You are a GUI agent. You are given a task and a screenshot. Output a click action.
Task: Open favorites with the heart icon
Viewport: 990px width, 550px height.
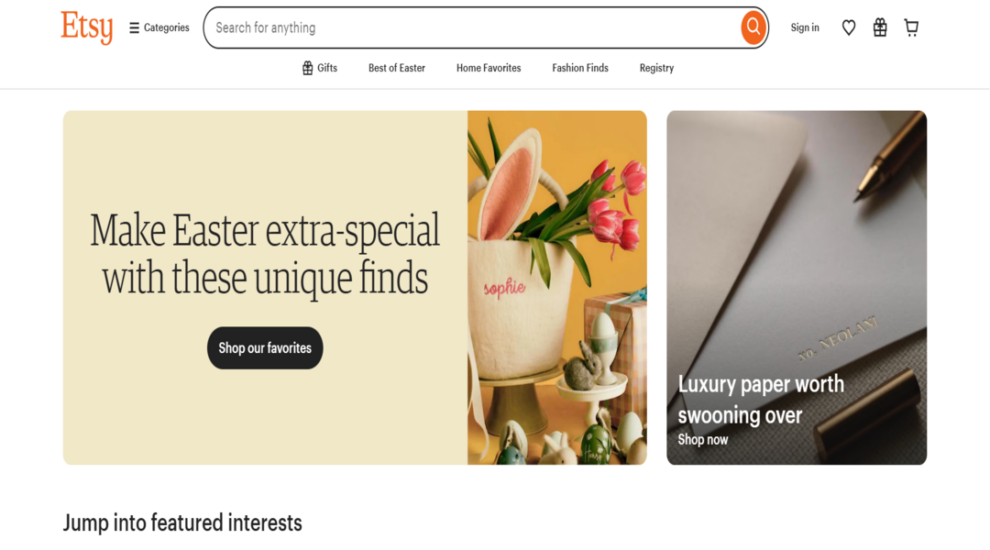(849, 28)
